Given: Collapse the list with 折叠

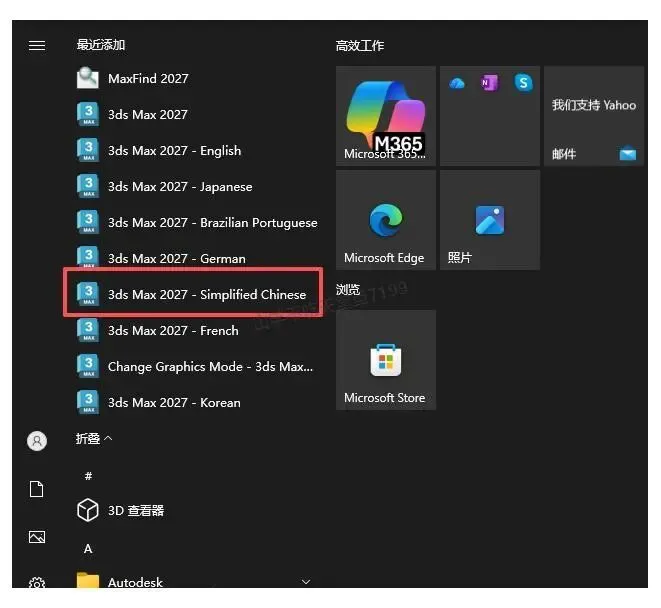Looking at the screenshot, I should point(94,439).
